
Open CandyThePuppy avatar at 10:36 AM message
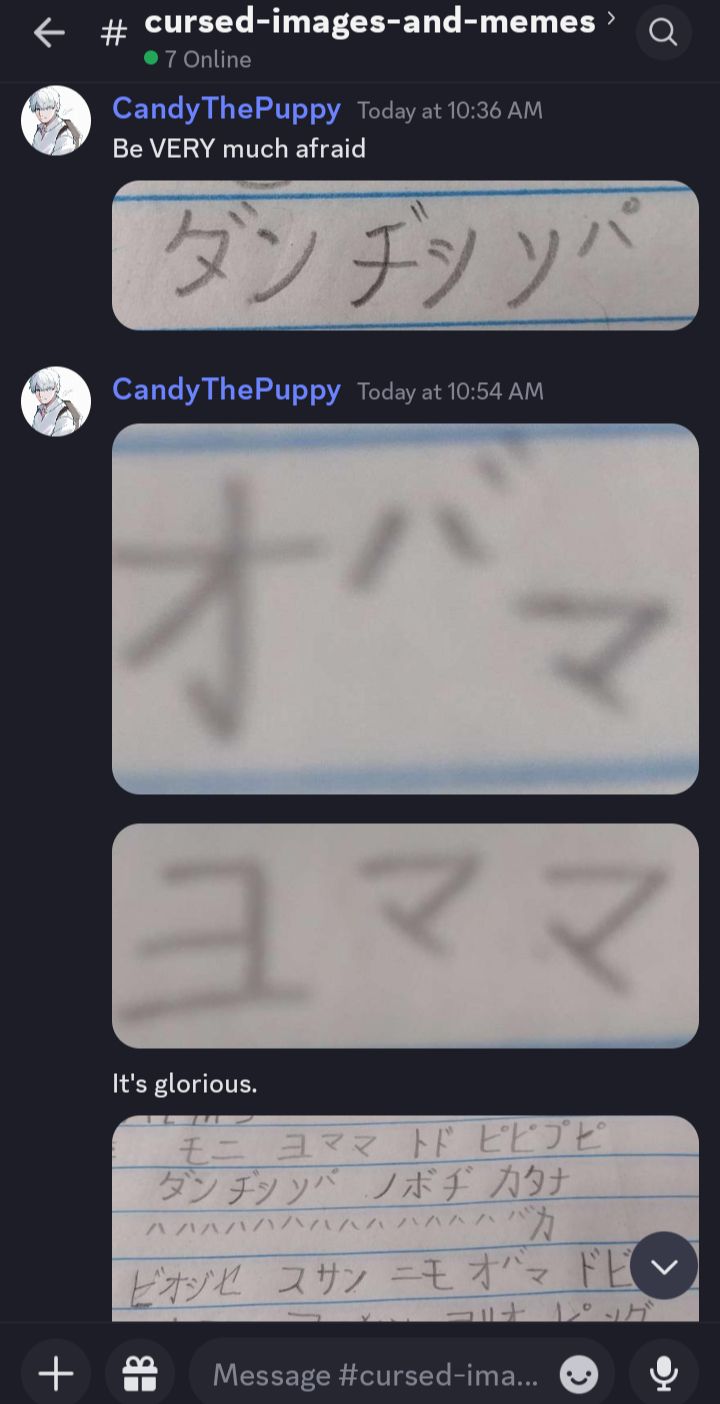pos(56,120)
